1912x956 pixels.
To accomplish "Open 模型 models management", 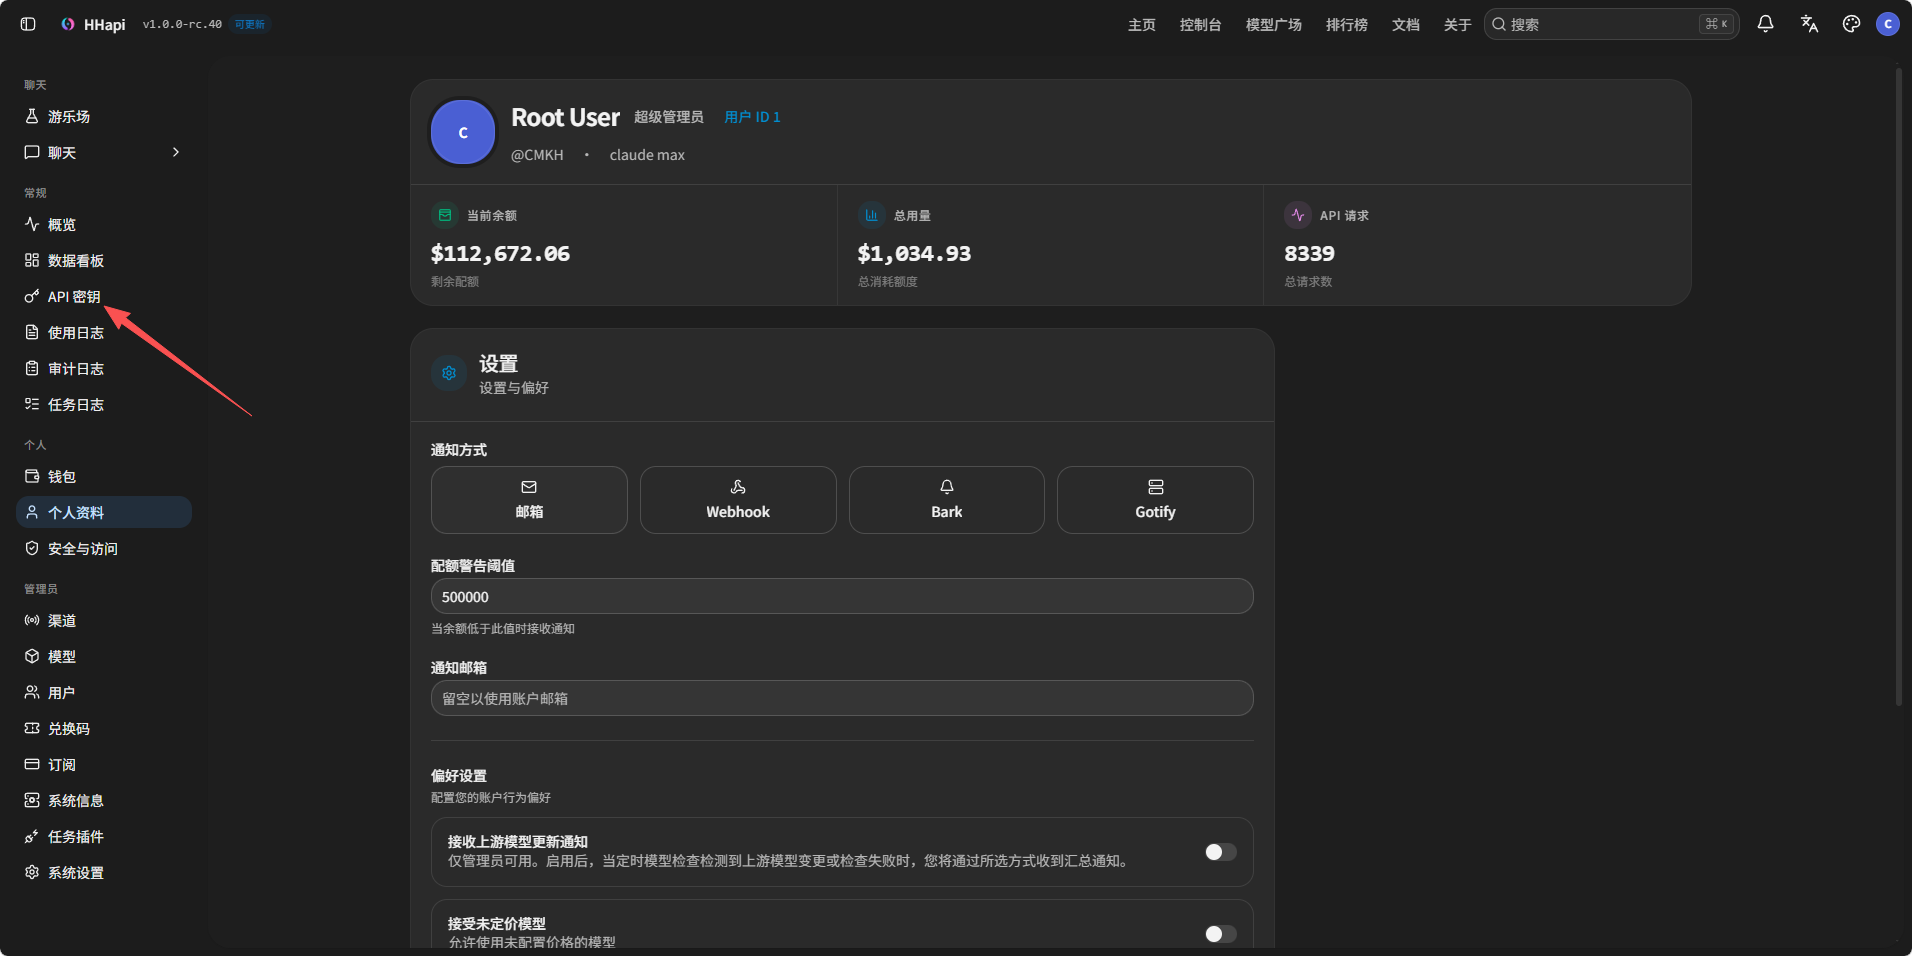I will click(104, 657).
